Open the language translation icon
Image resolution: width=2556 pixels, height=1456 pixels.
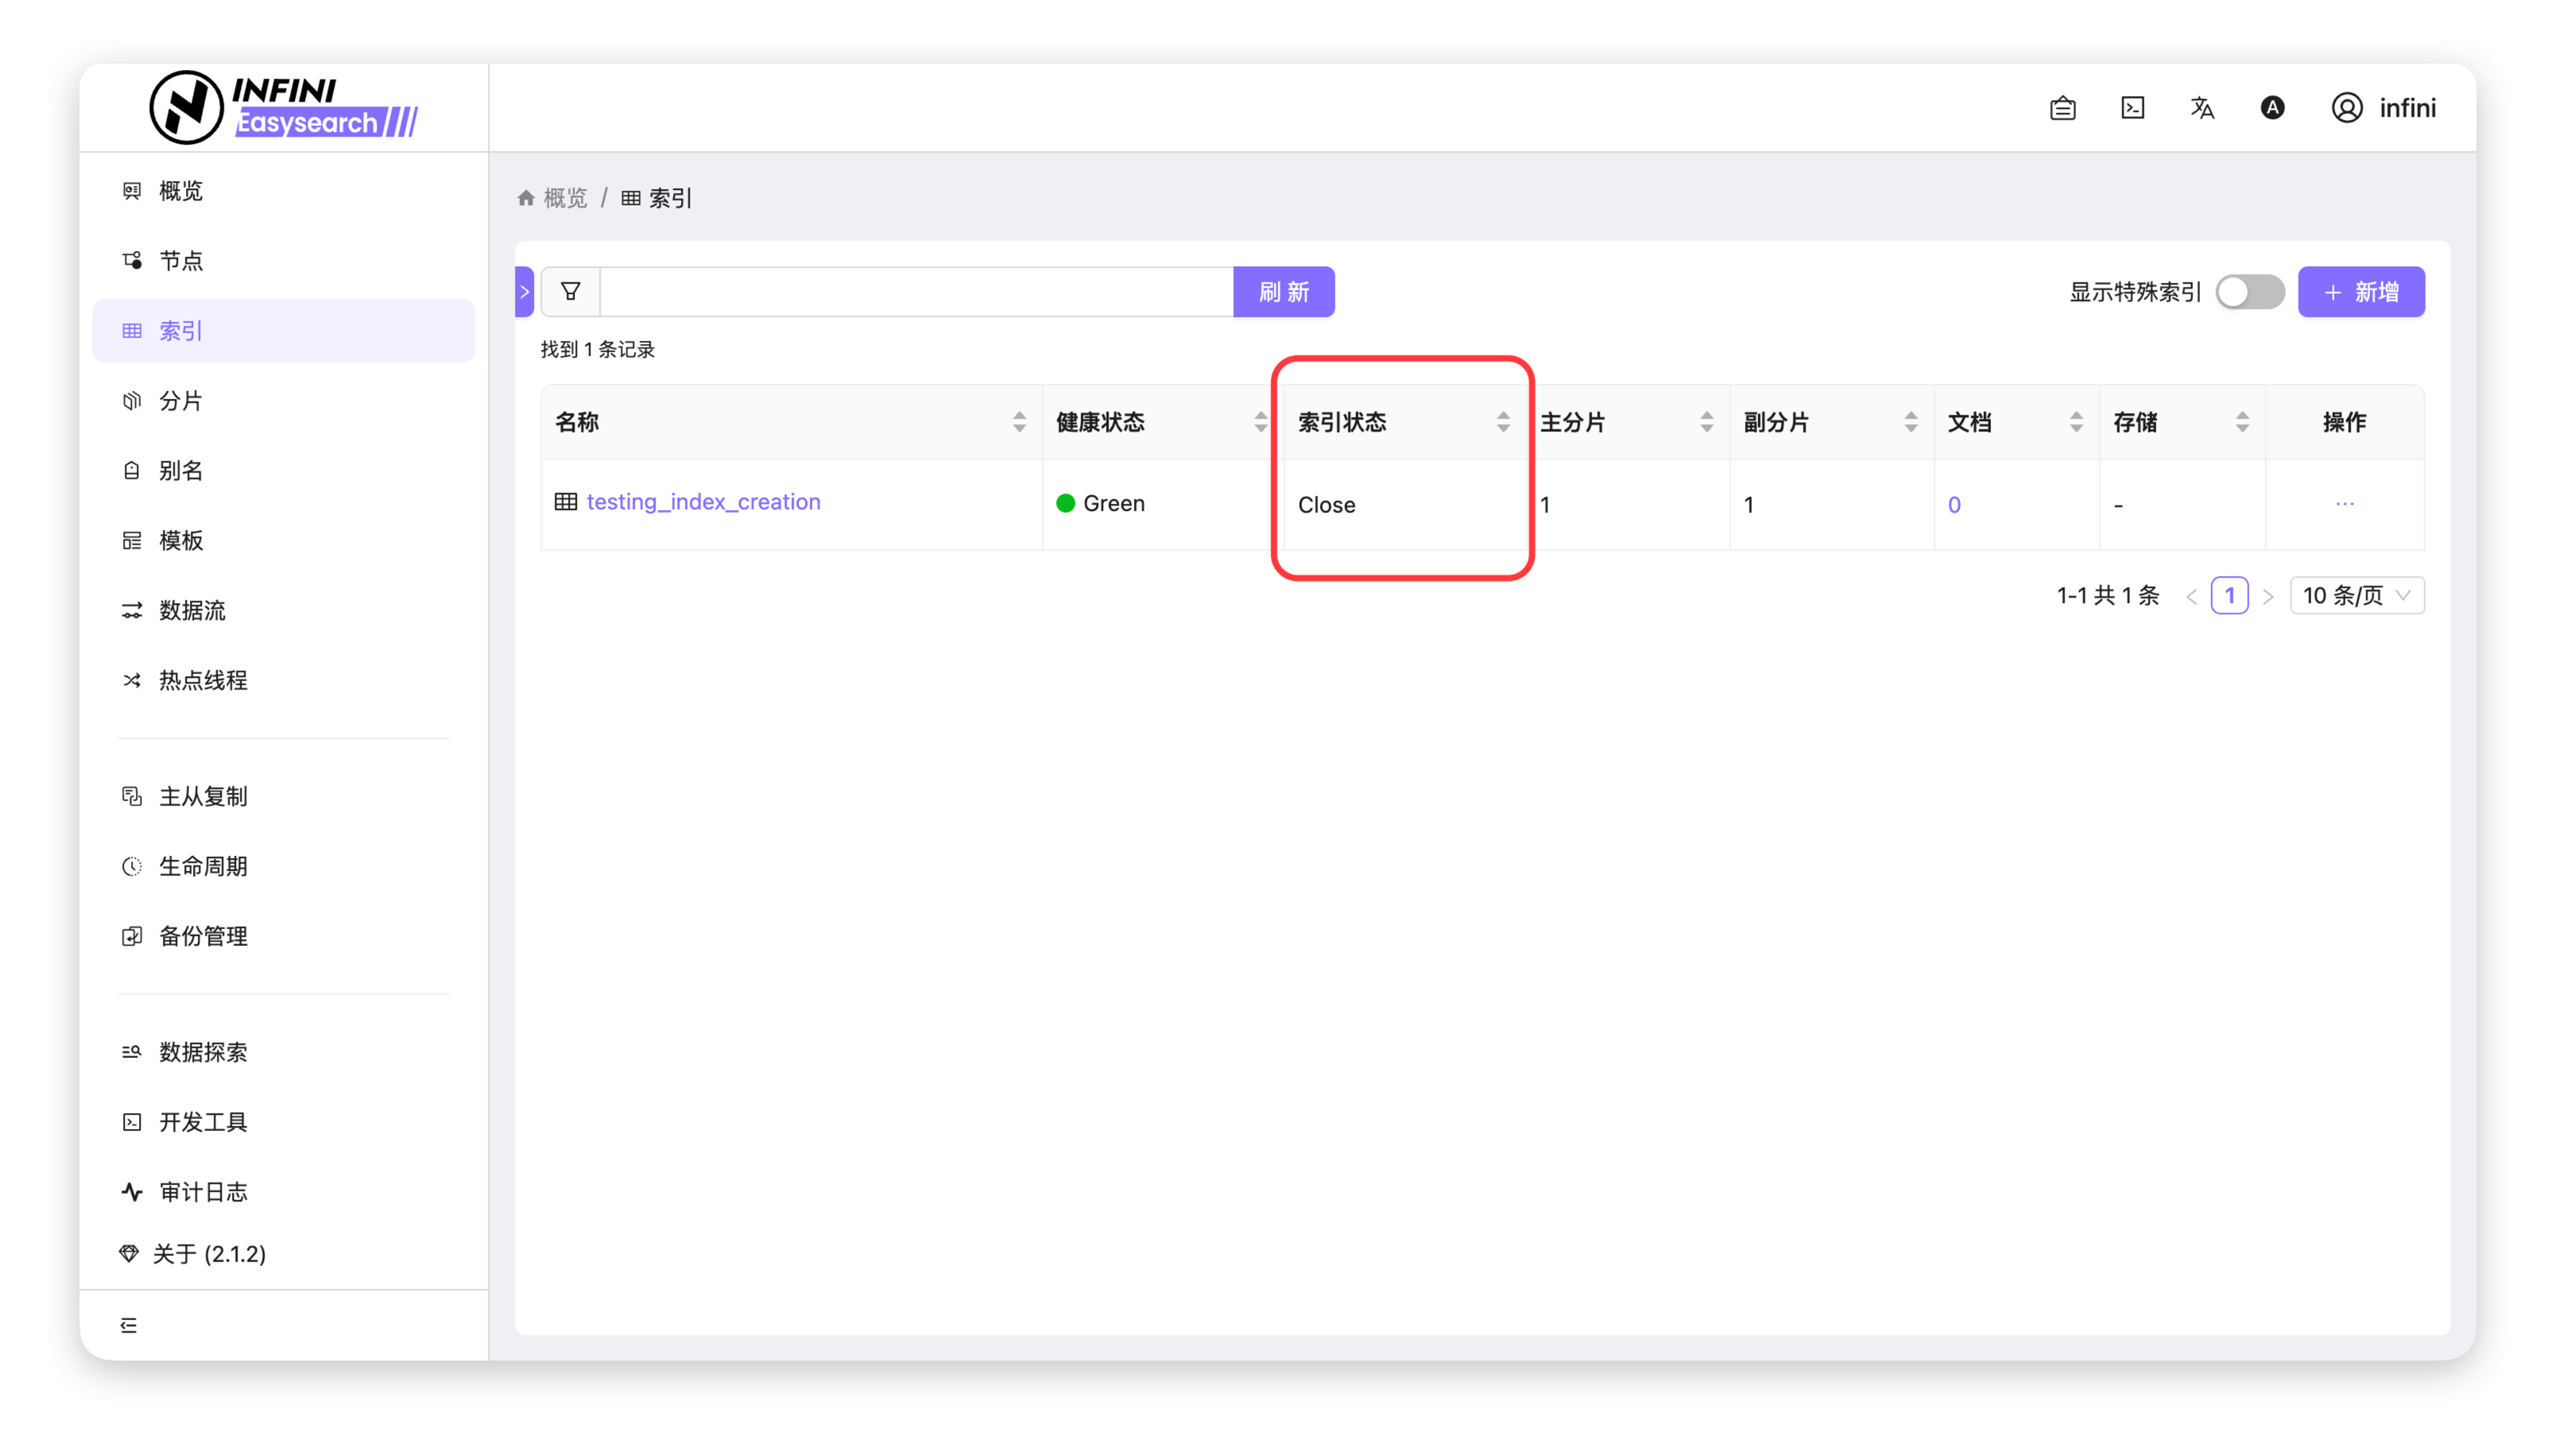[x=2202, y=108]
